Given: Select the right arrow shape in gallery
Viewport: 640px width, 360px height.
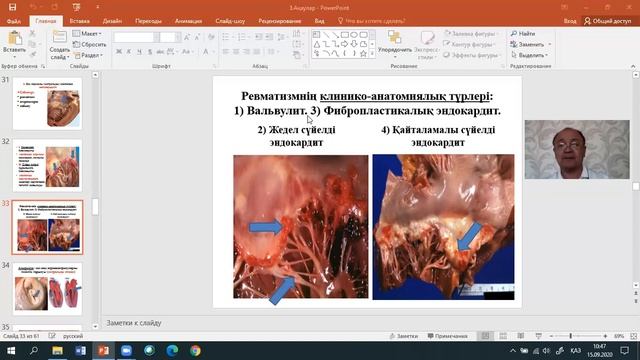Looking at the screenshot, I should pos(344,44).
